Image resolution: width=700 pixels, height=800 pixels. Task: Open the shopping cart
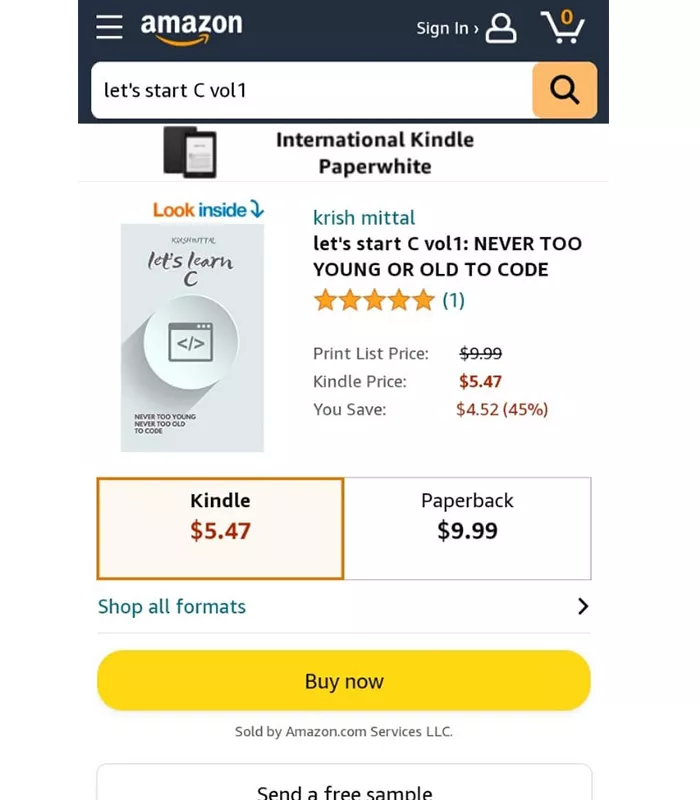pos(562,27)
